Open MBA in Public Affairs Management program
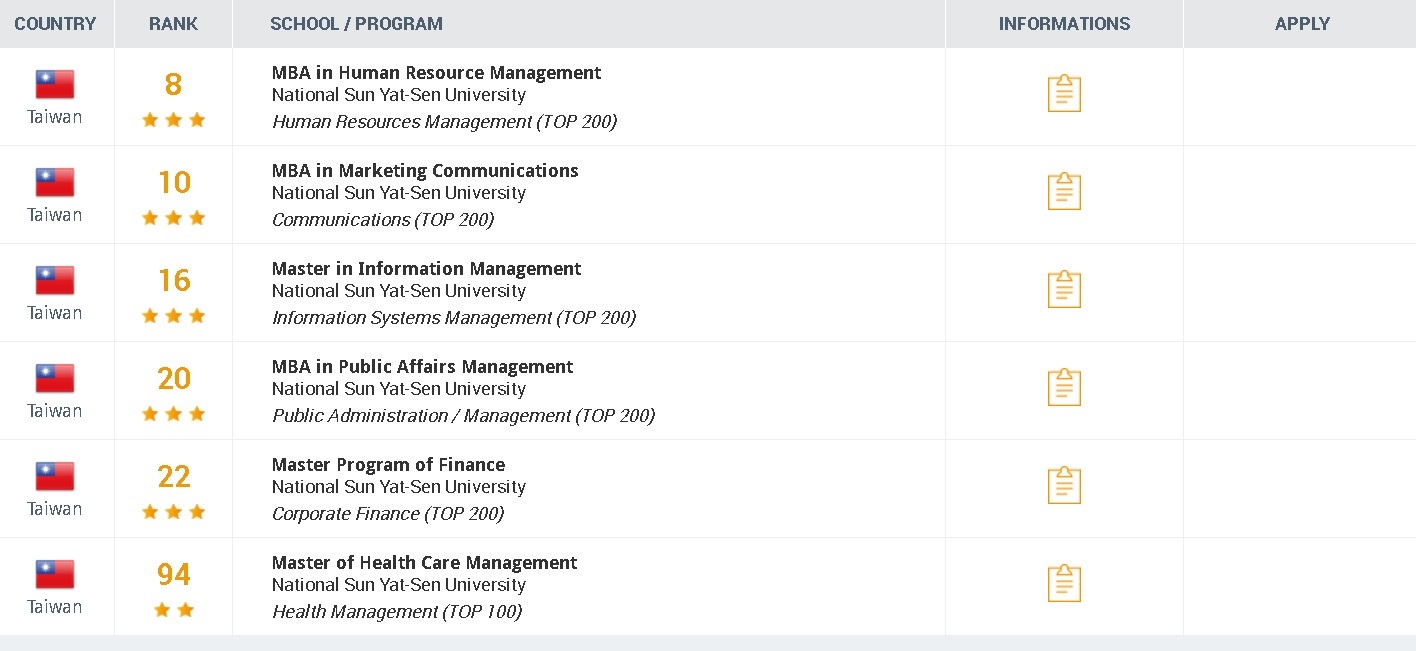The height and width of the screenshot is (651, 1416). 422,367
